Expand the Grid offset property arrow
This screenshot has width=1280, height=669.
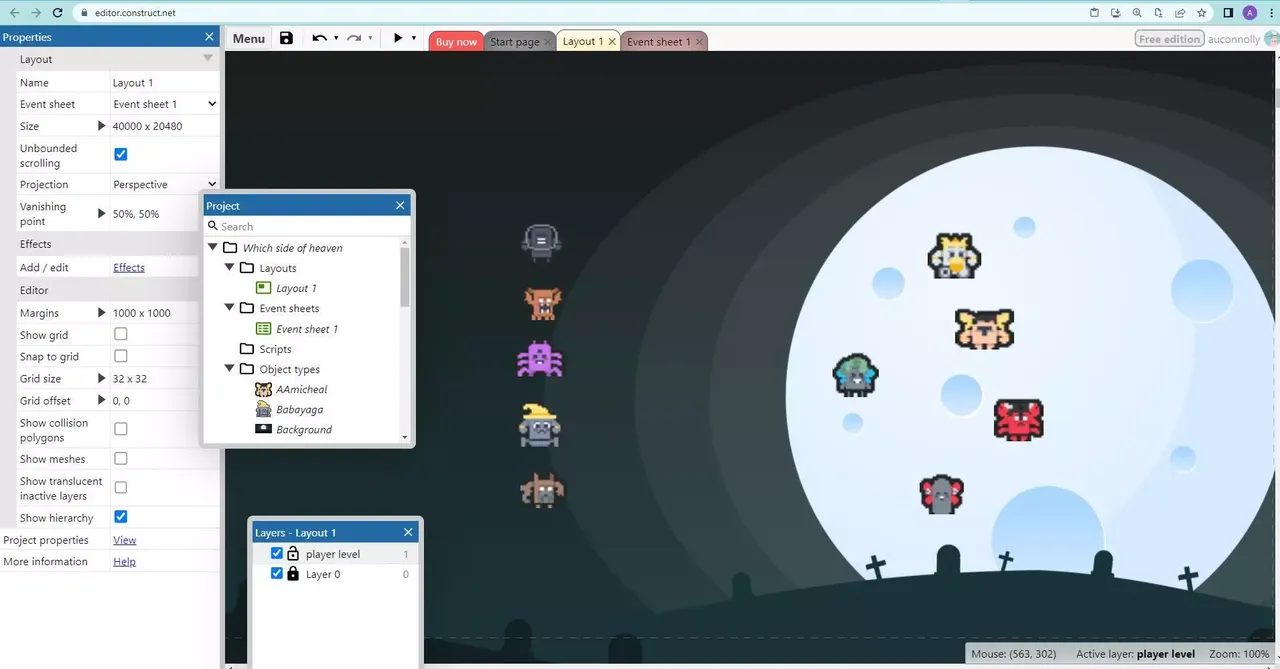(x=101, y=400)
